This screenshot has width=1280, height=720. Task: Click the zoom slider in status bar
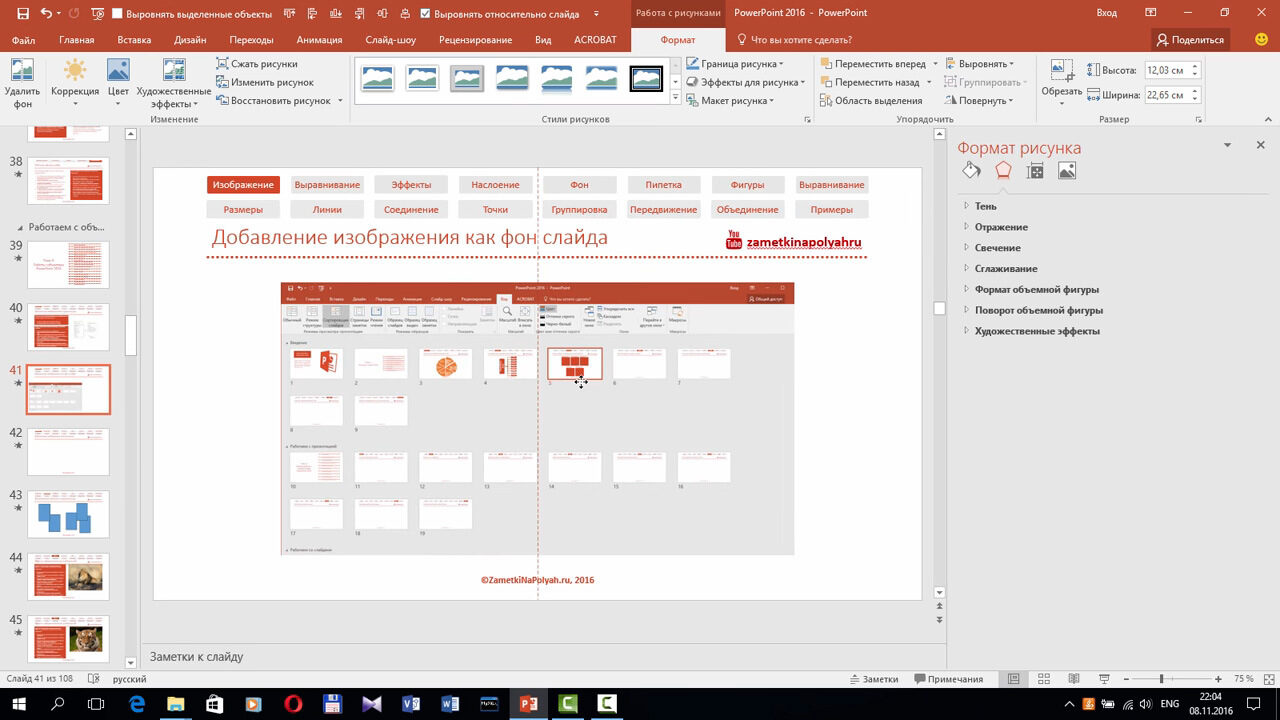pyautogui.click(x=1161, y=679)
